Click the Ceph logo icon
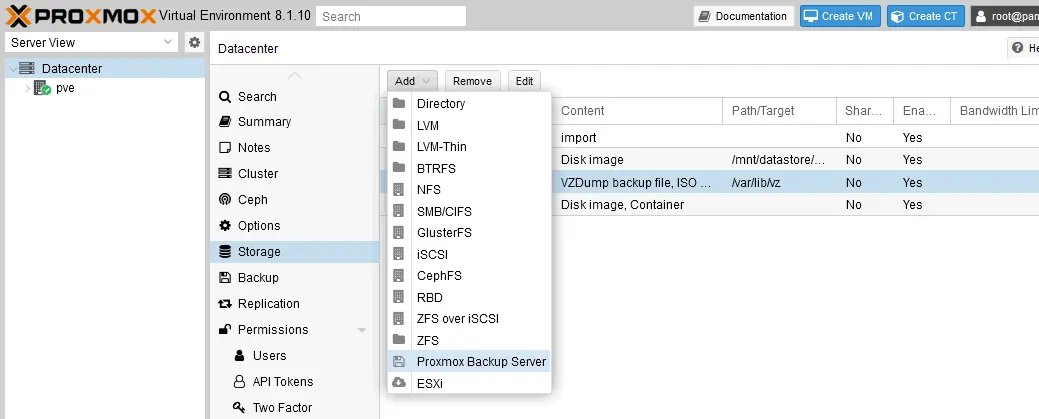This screenshot has width=1039, height=419. tap(225, 200)
